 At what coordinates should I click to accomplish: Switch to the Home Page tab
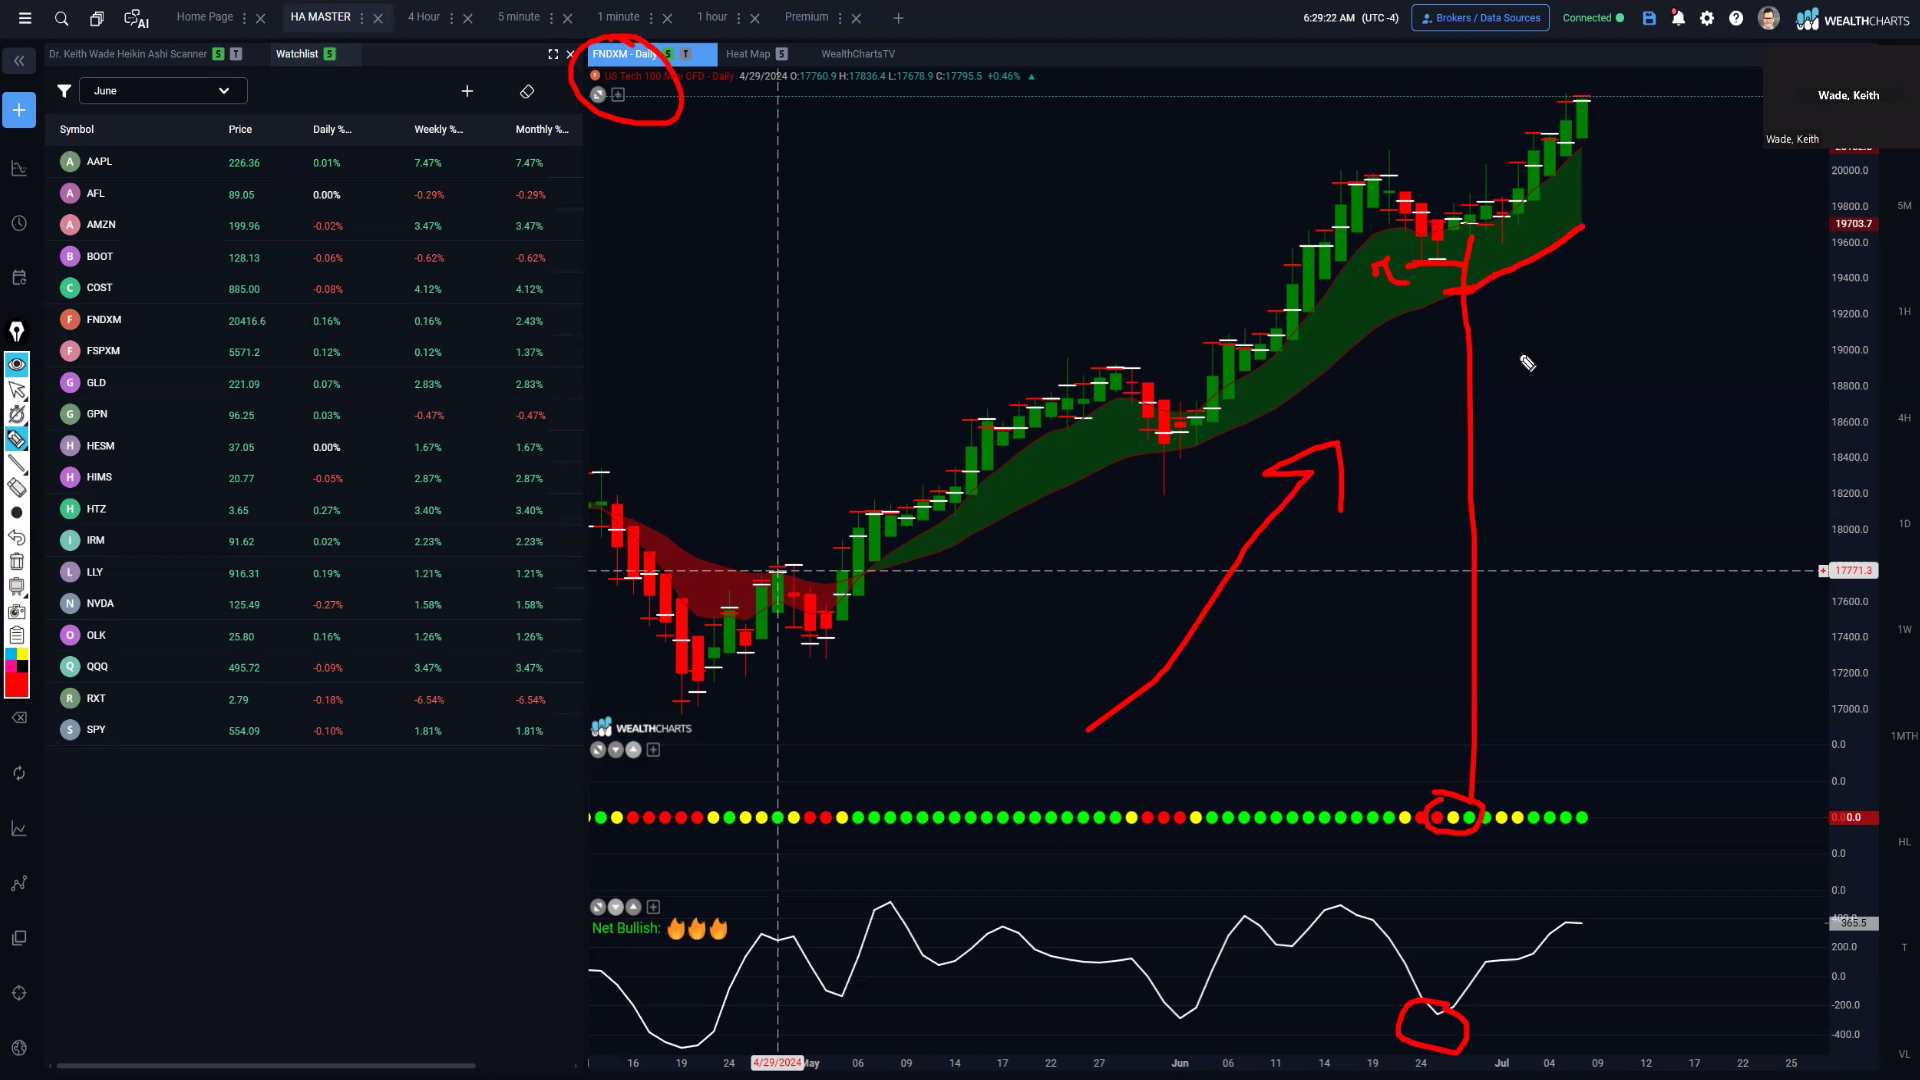coord(205,17)
